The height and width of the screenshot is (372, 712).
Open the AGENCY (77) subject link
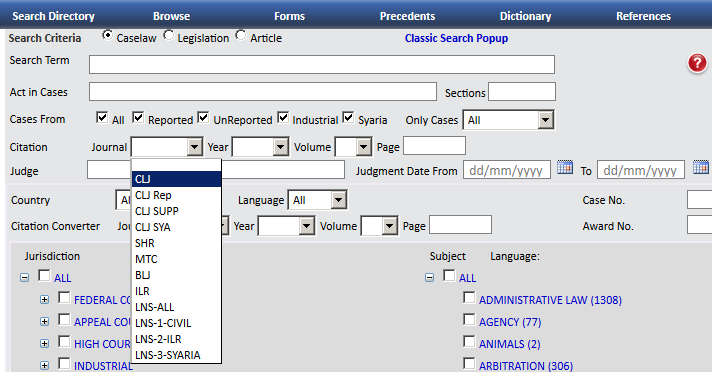click(x=510, y=322)
